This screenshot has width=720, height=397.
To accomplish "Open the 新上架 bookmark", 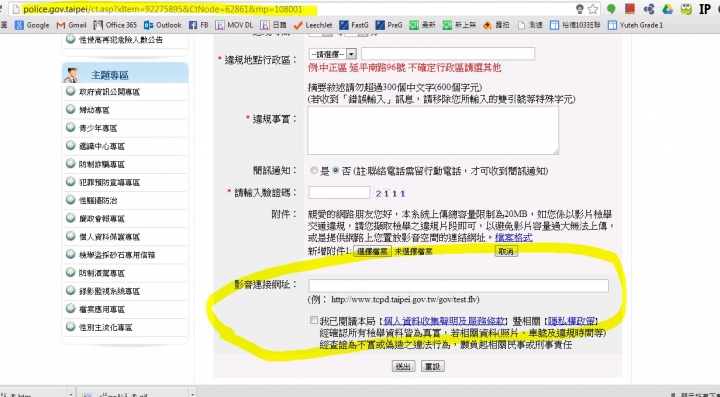I will point(459,25).
